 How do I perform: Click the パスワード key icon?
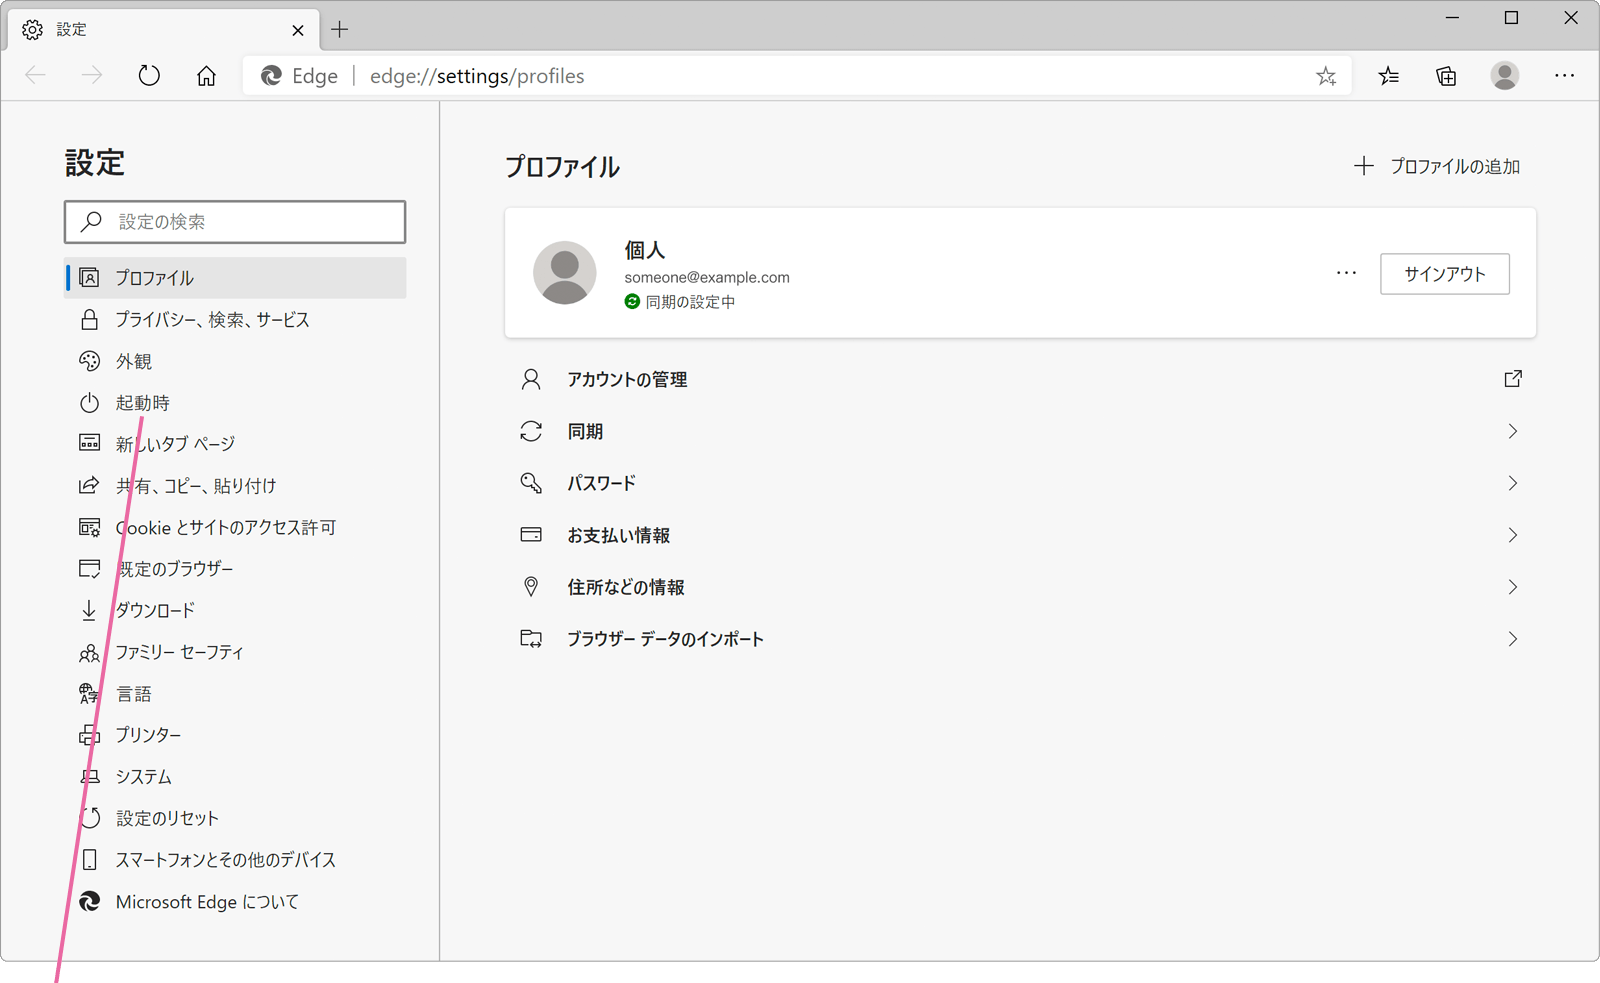point(531,483)
